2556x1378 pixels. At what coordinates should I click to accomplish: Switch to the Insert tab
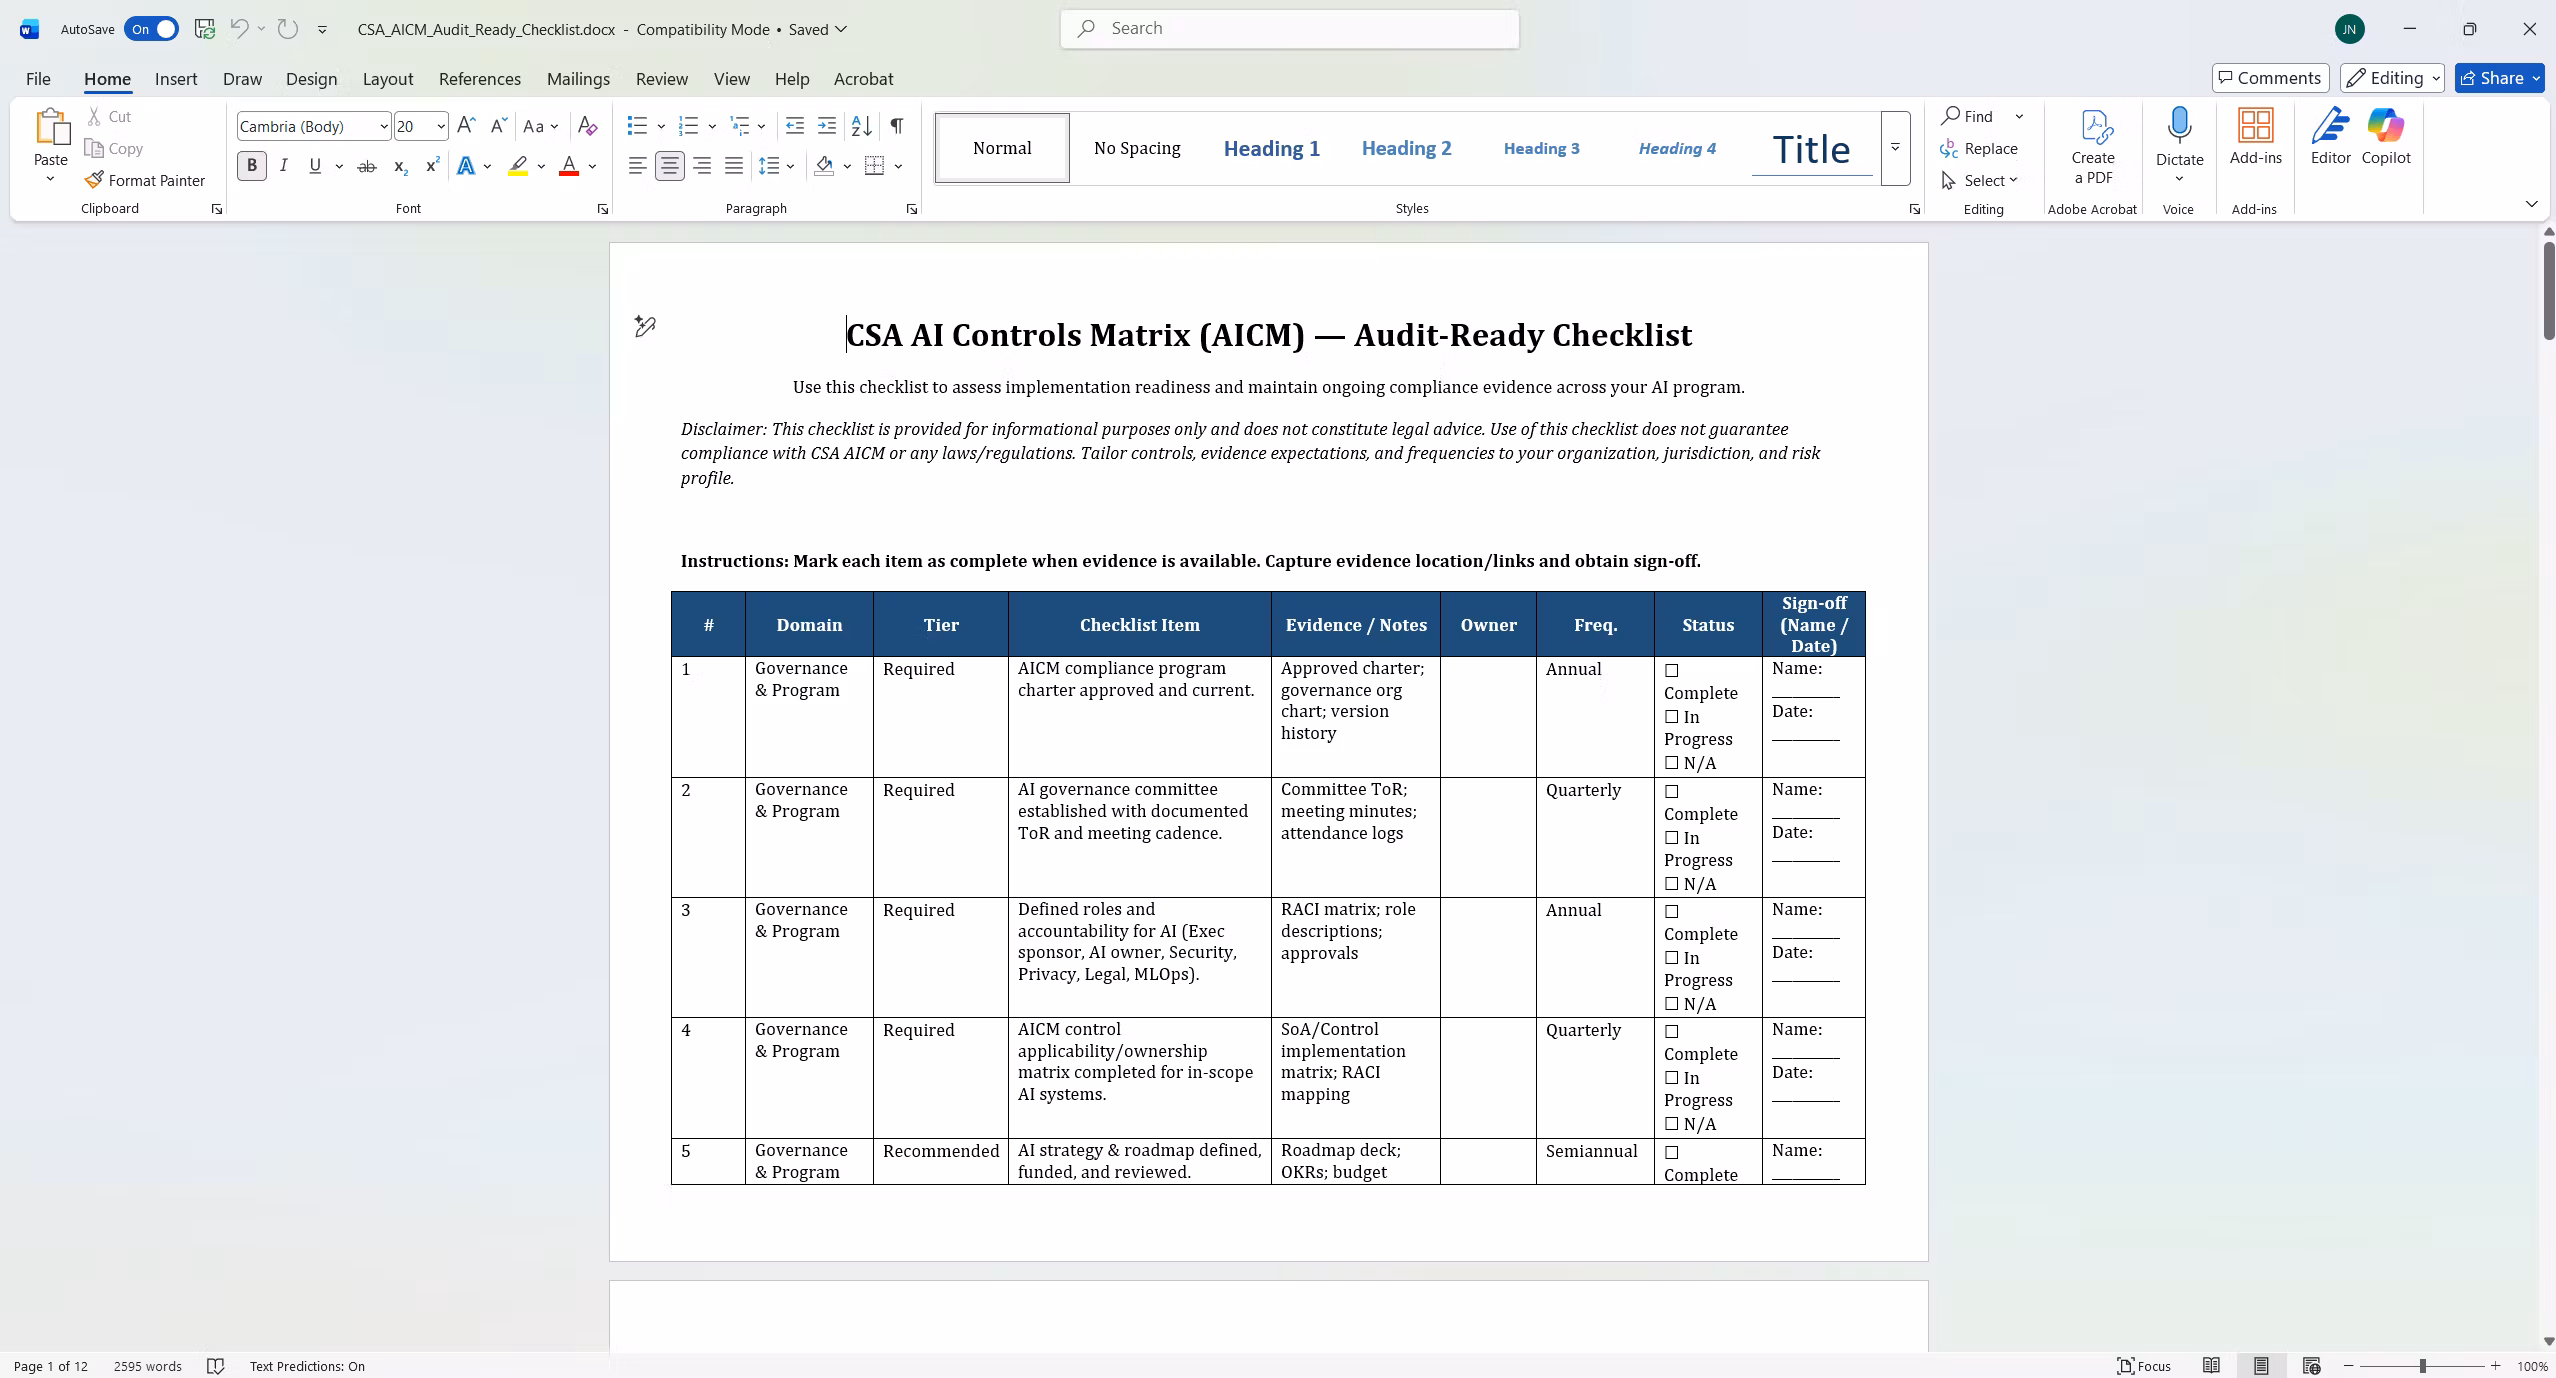[x=176, y=79]
